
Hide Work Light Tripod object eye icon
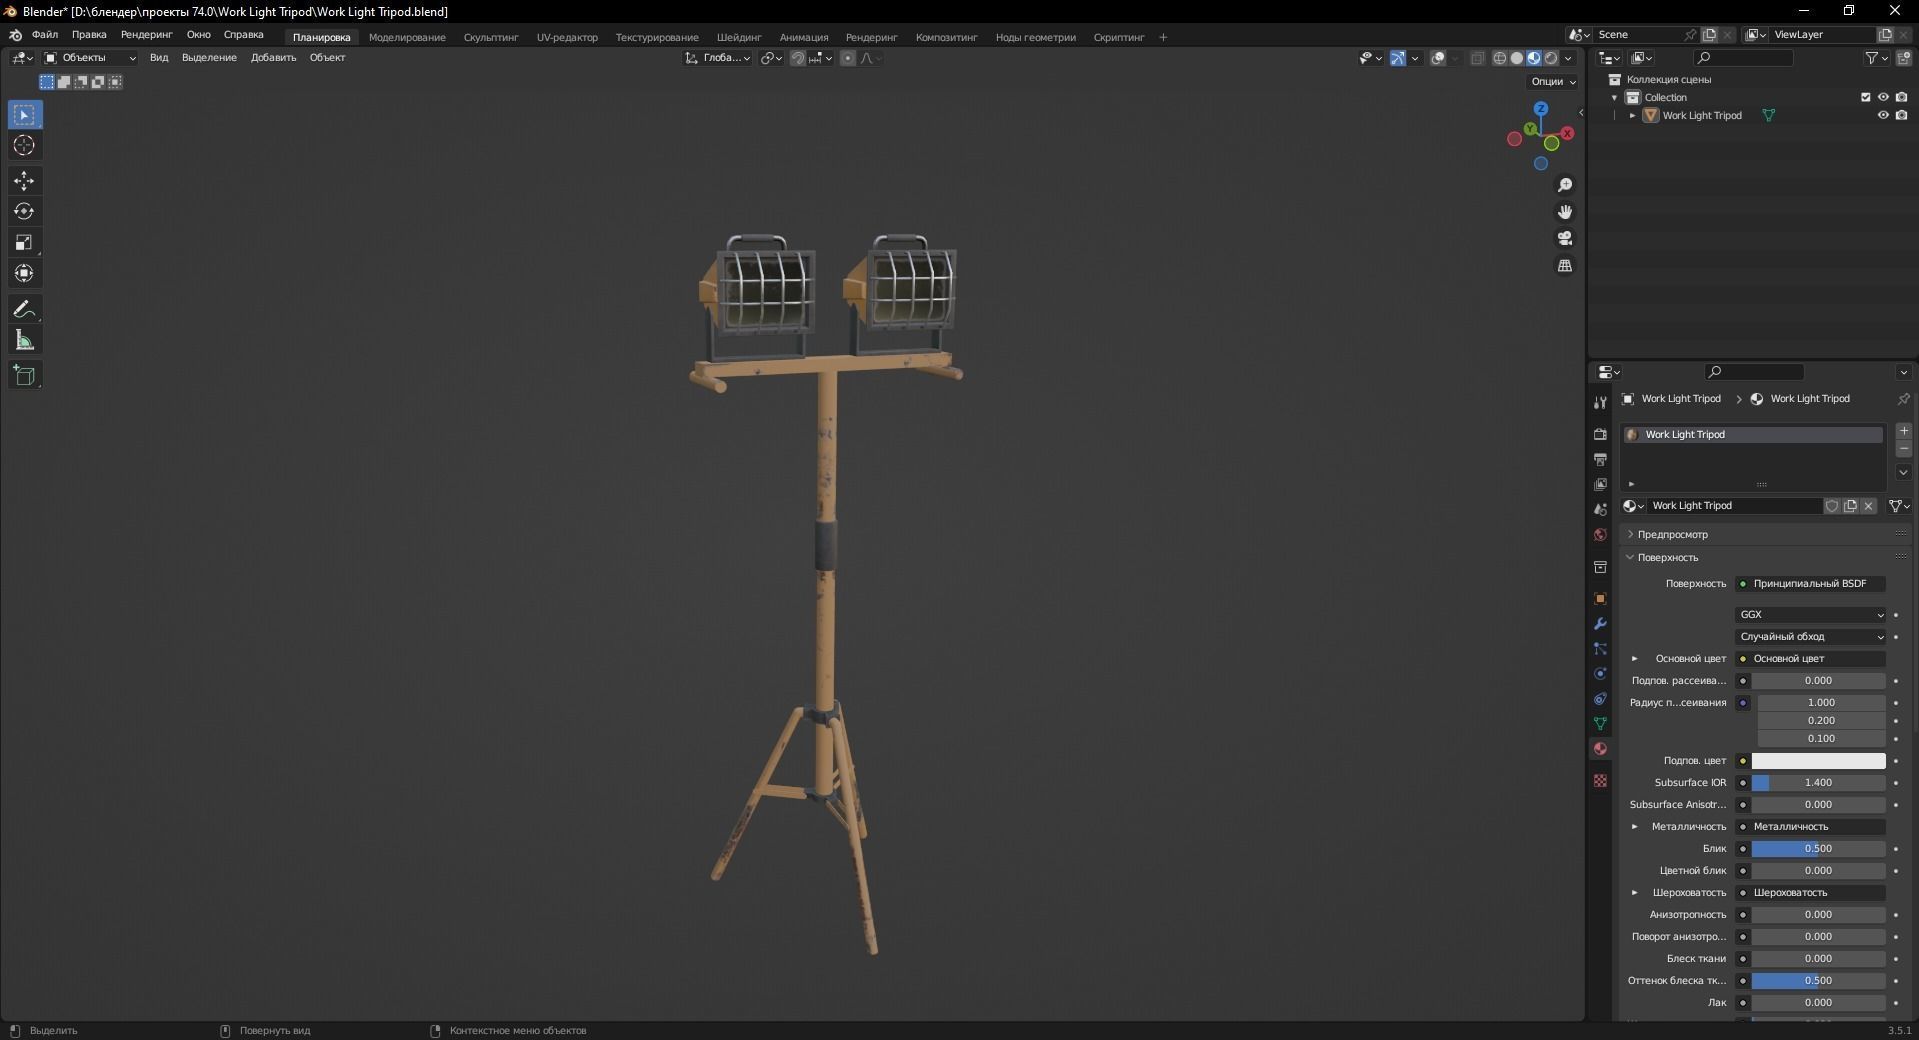(x=1883, y=116)
